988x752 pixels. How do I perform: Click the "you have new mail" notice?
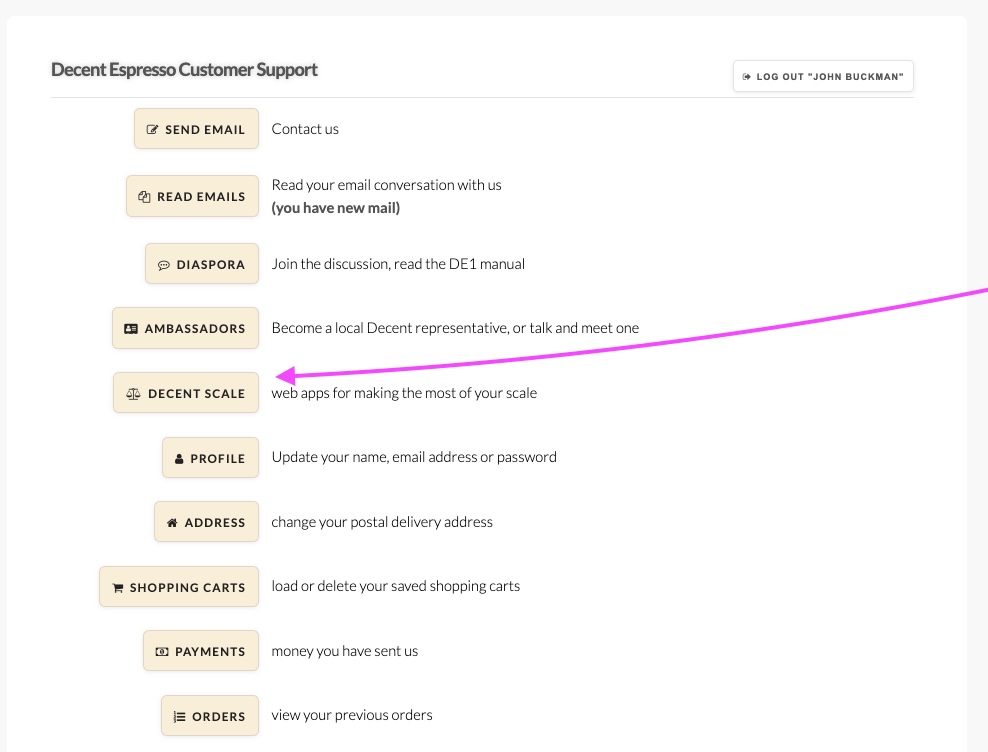pyautogui.click(x=336, y=208)
